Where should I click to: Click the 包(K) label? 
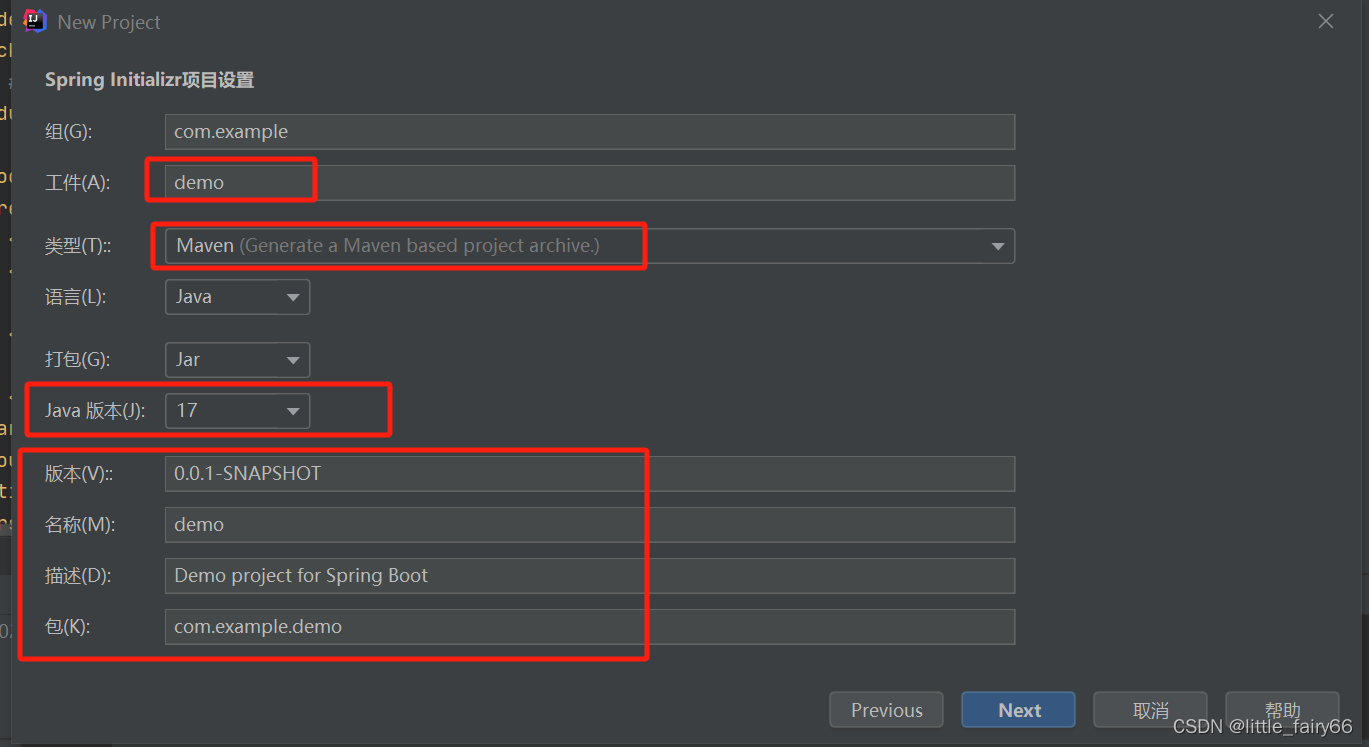tap(68, 627)
